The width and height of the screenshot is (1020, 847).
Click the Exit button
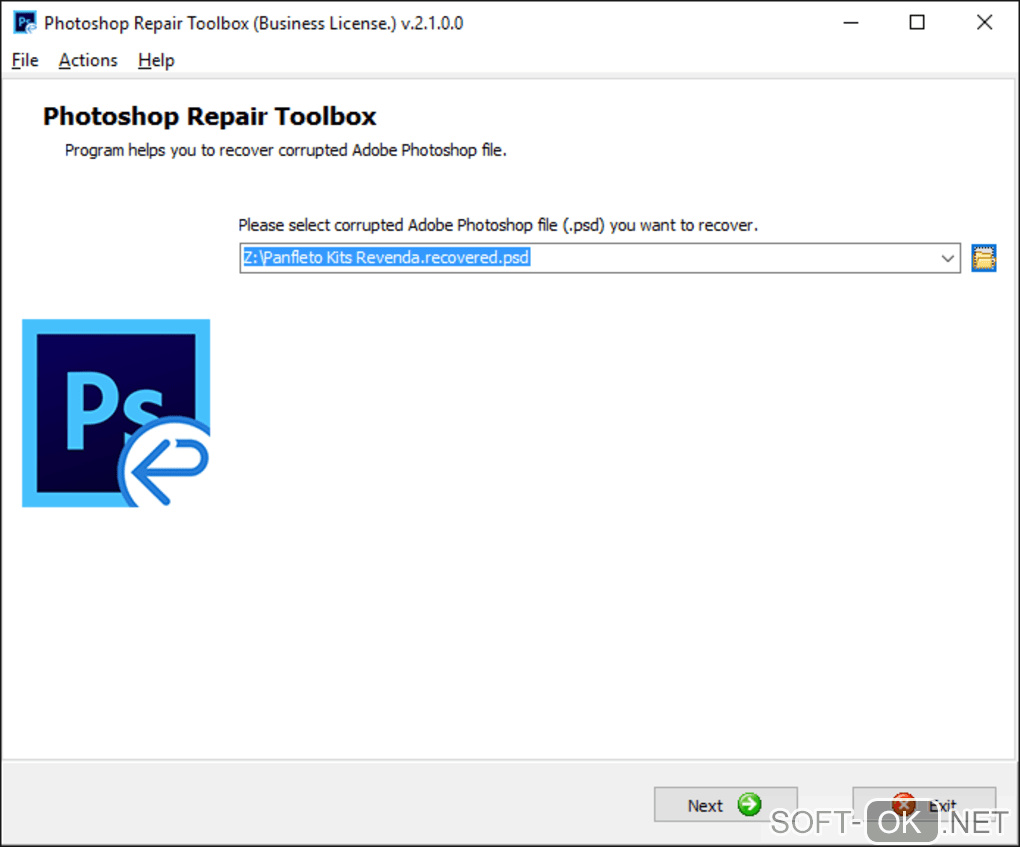click(924, 805)
